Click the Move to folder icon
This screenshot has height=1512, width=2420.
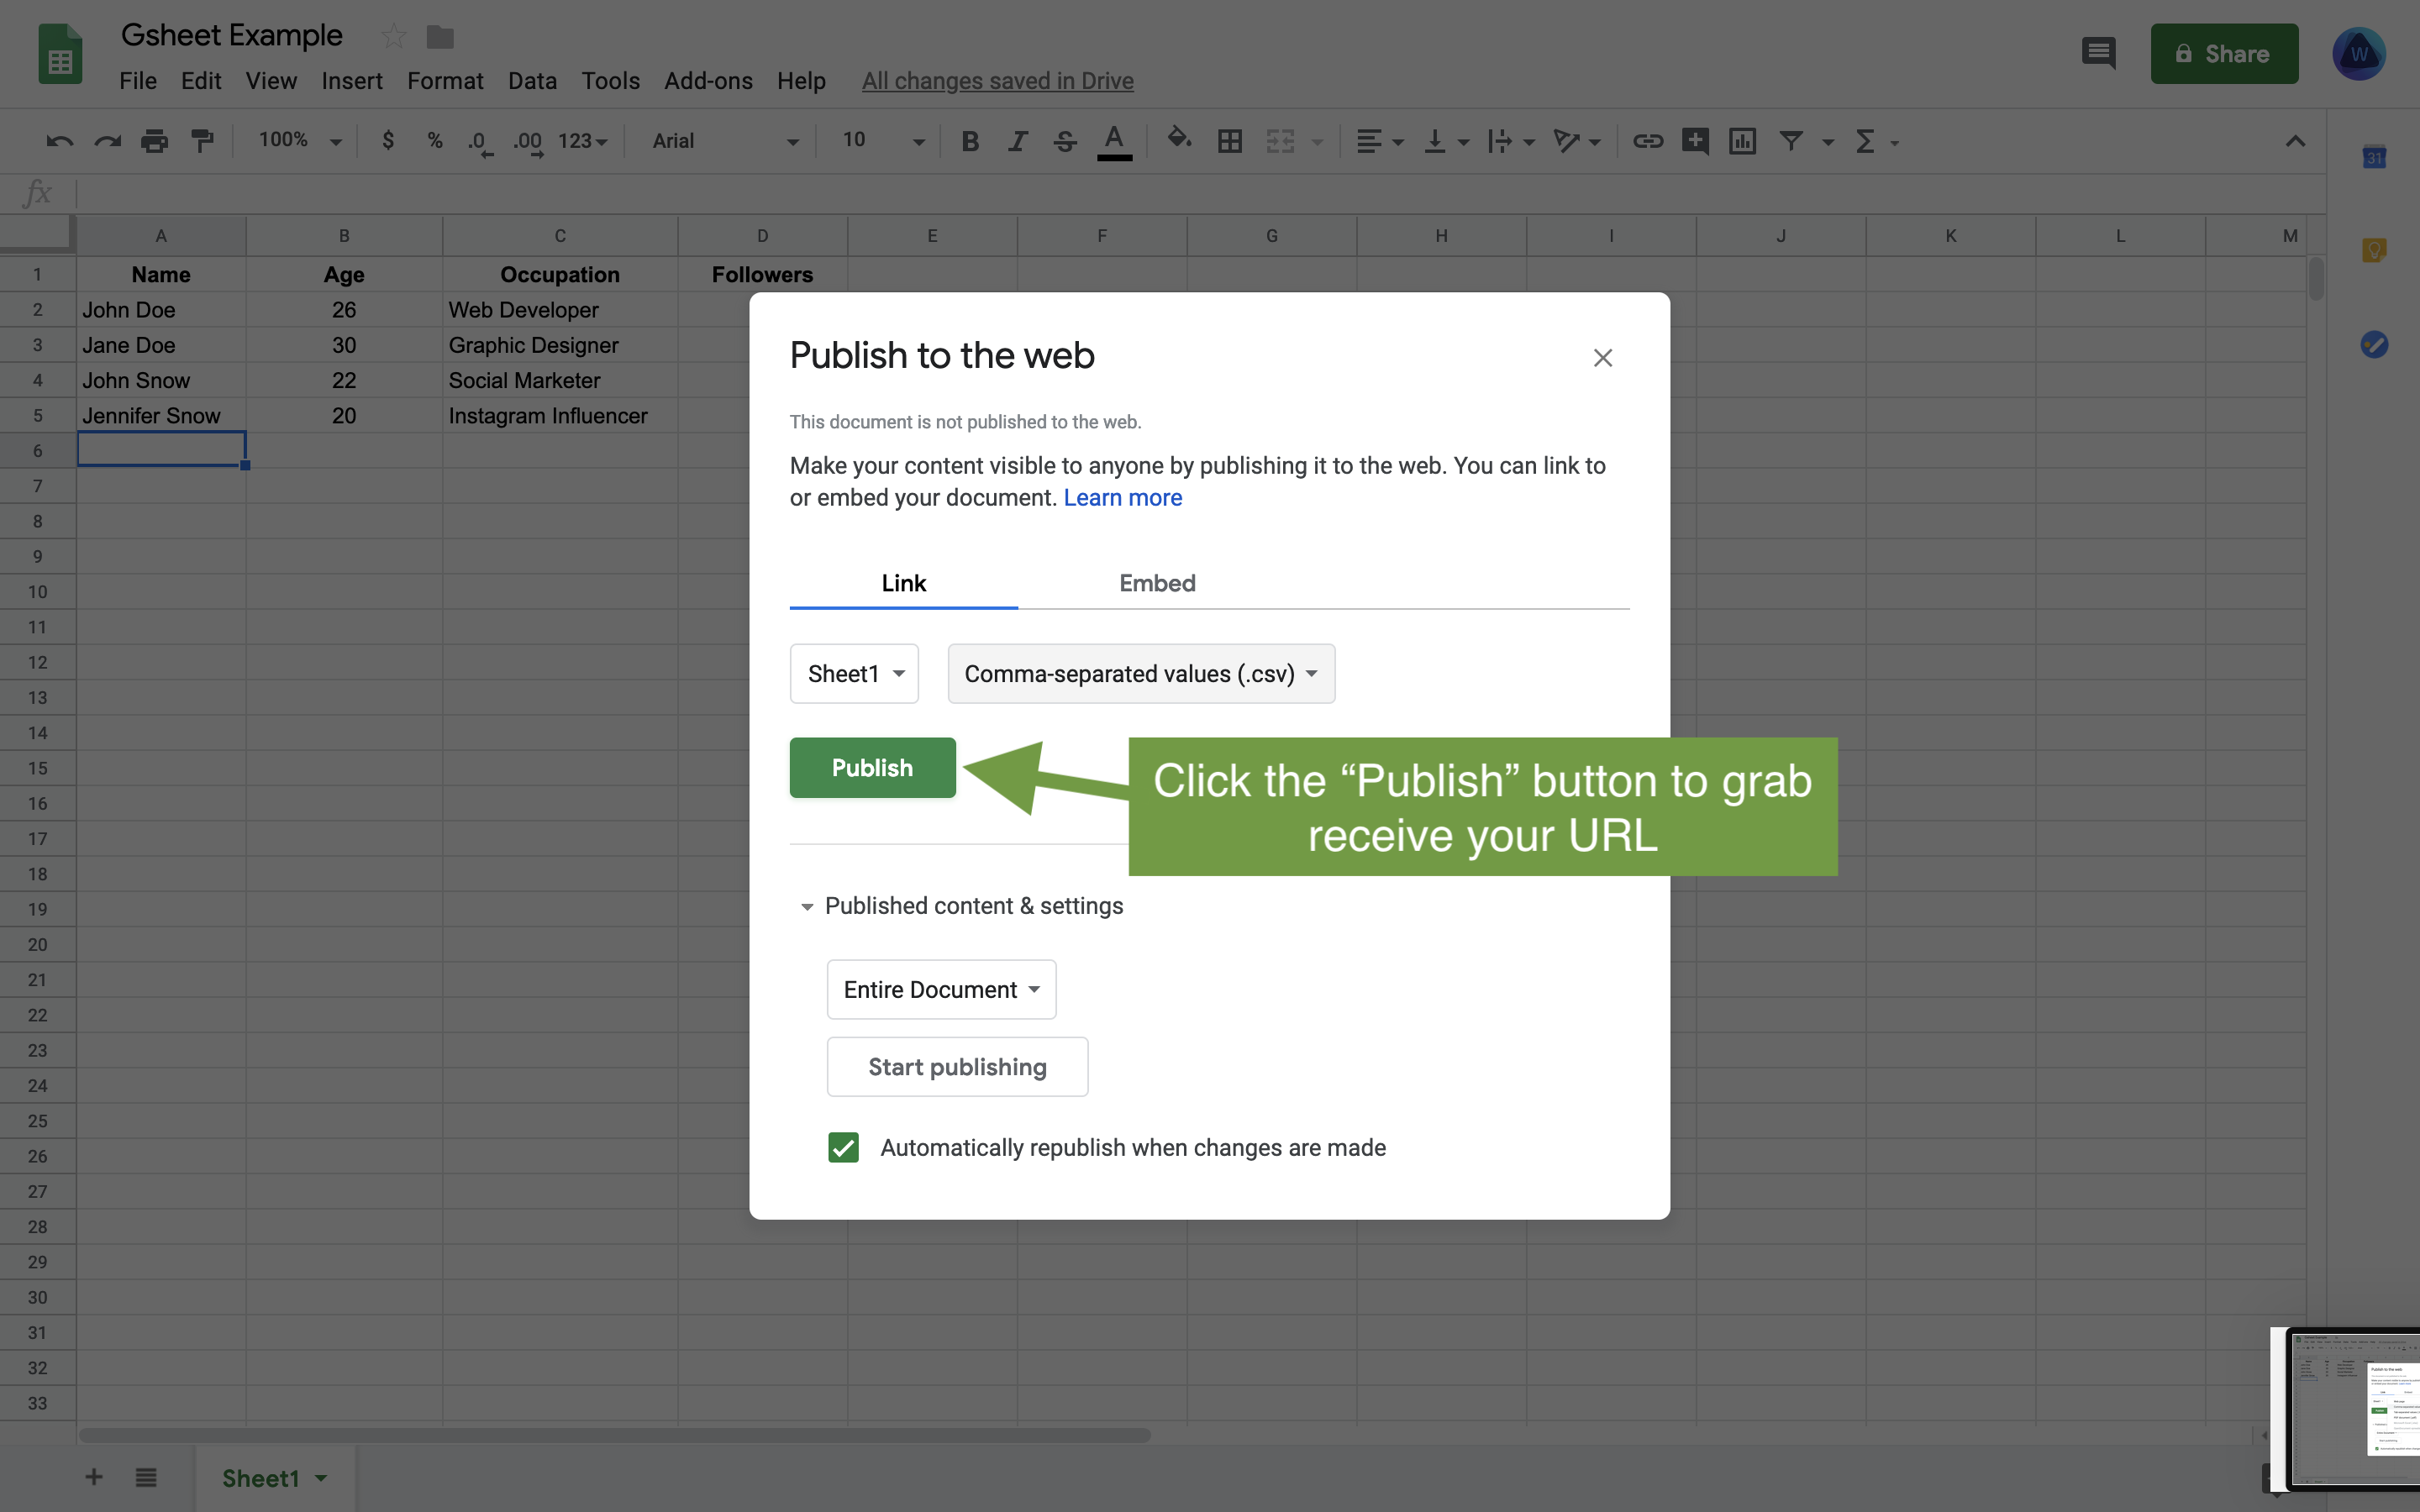pyautogui.click(x=440, y=37)
